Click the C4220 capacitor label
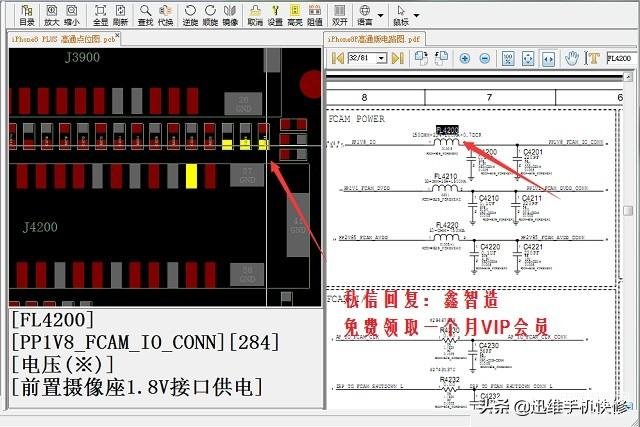 (x=490, y=247)
